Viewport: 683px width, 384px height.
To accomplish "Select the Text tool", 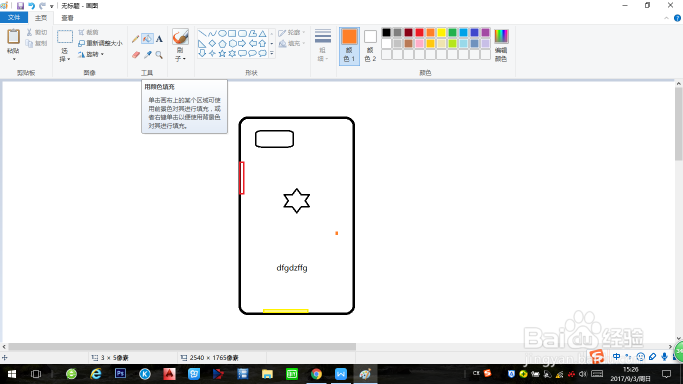I will coord(159,39).
